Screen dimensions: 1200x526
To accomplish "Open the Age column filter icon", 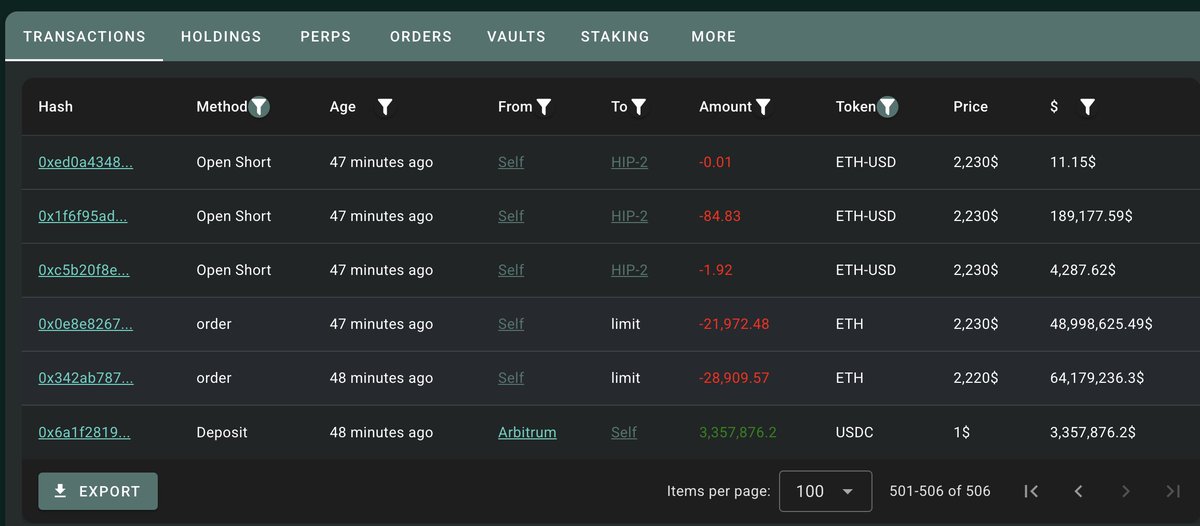I will (x=385, y=107).
